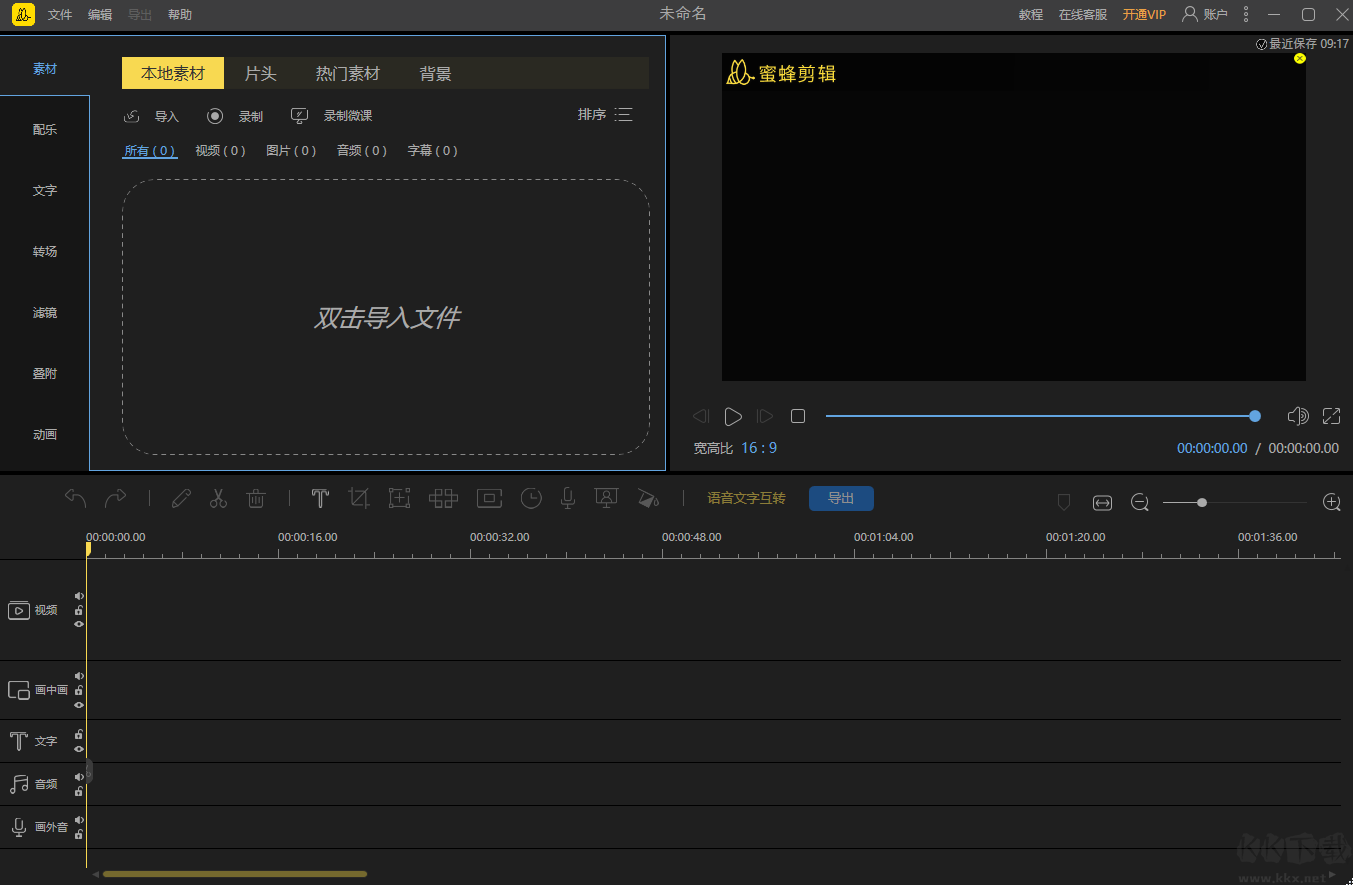Click the marker shield icon
Screen dimensions: 1353x885
coord(1064,502)
